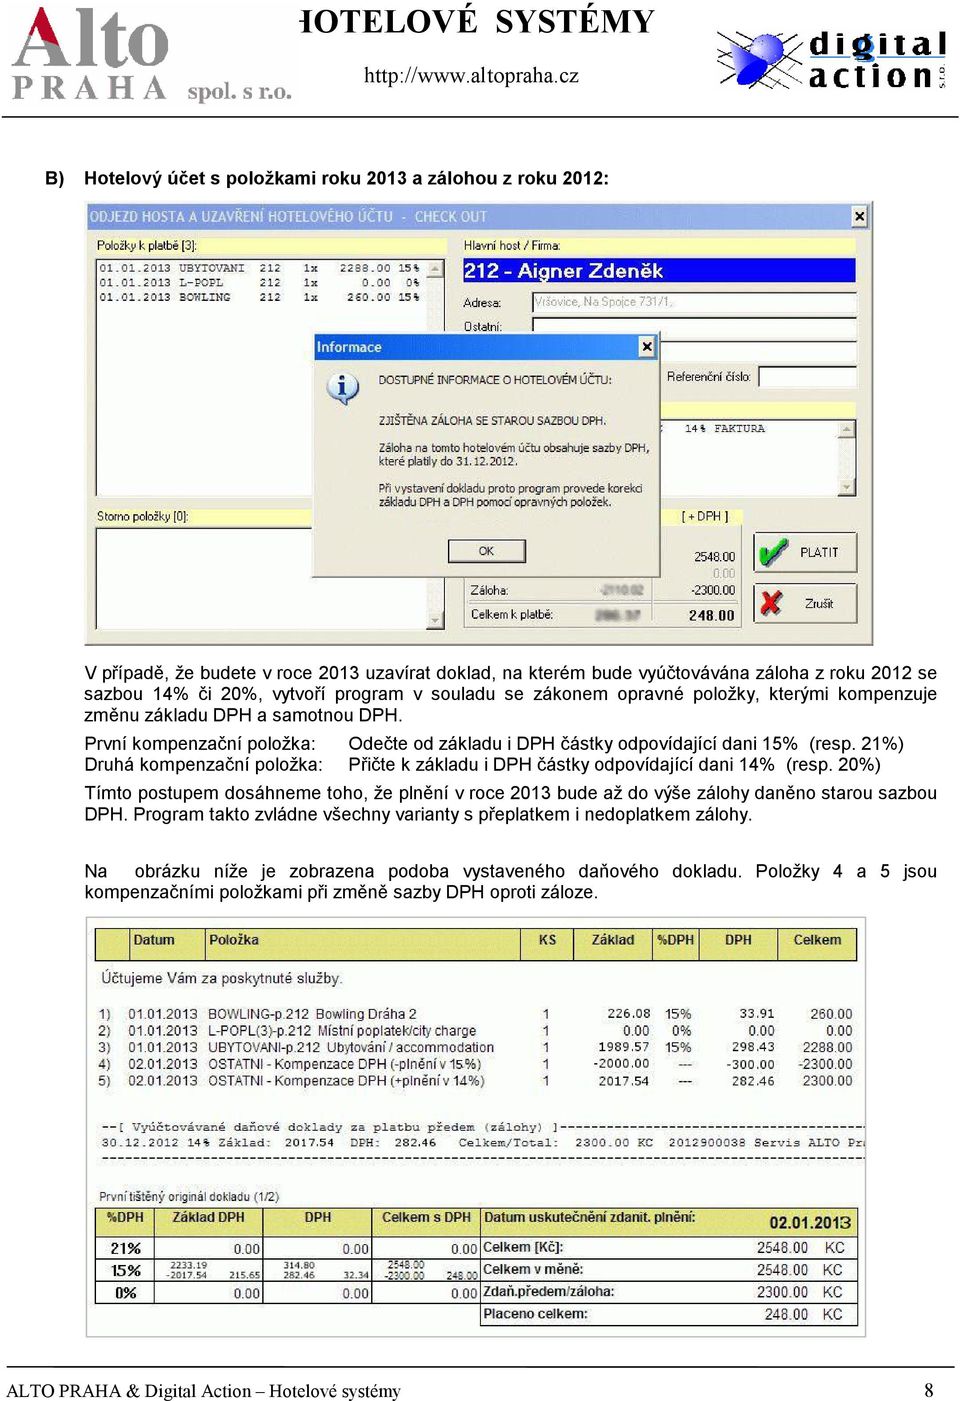Click the 'Celkem k platbě' amount 248.00
The image size is (960, 1401).
coord(711,616)
